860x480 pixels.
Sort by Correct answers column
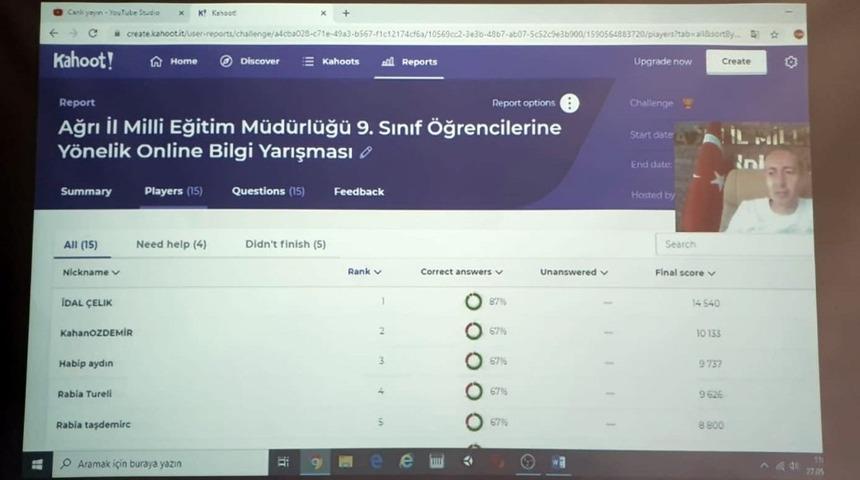coord(461,272)
